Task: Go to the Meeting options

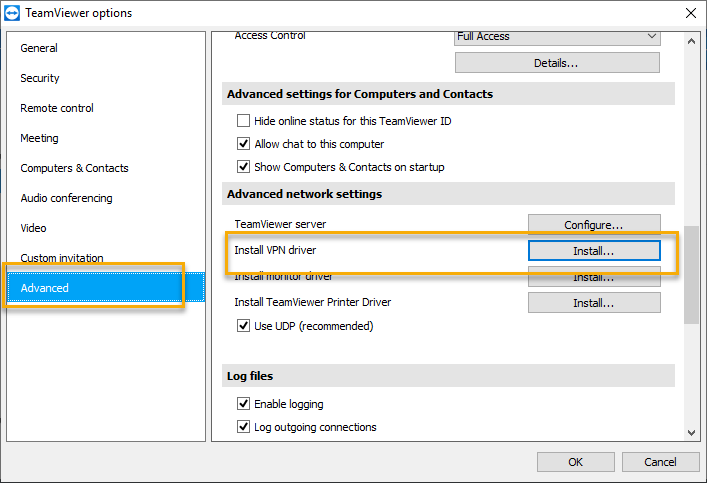Action: coord(39,138)
